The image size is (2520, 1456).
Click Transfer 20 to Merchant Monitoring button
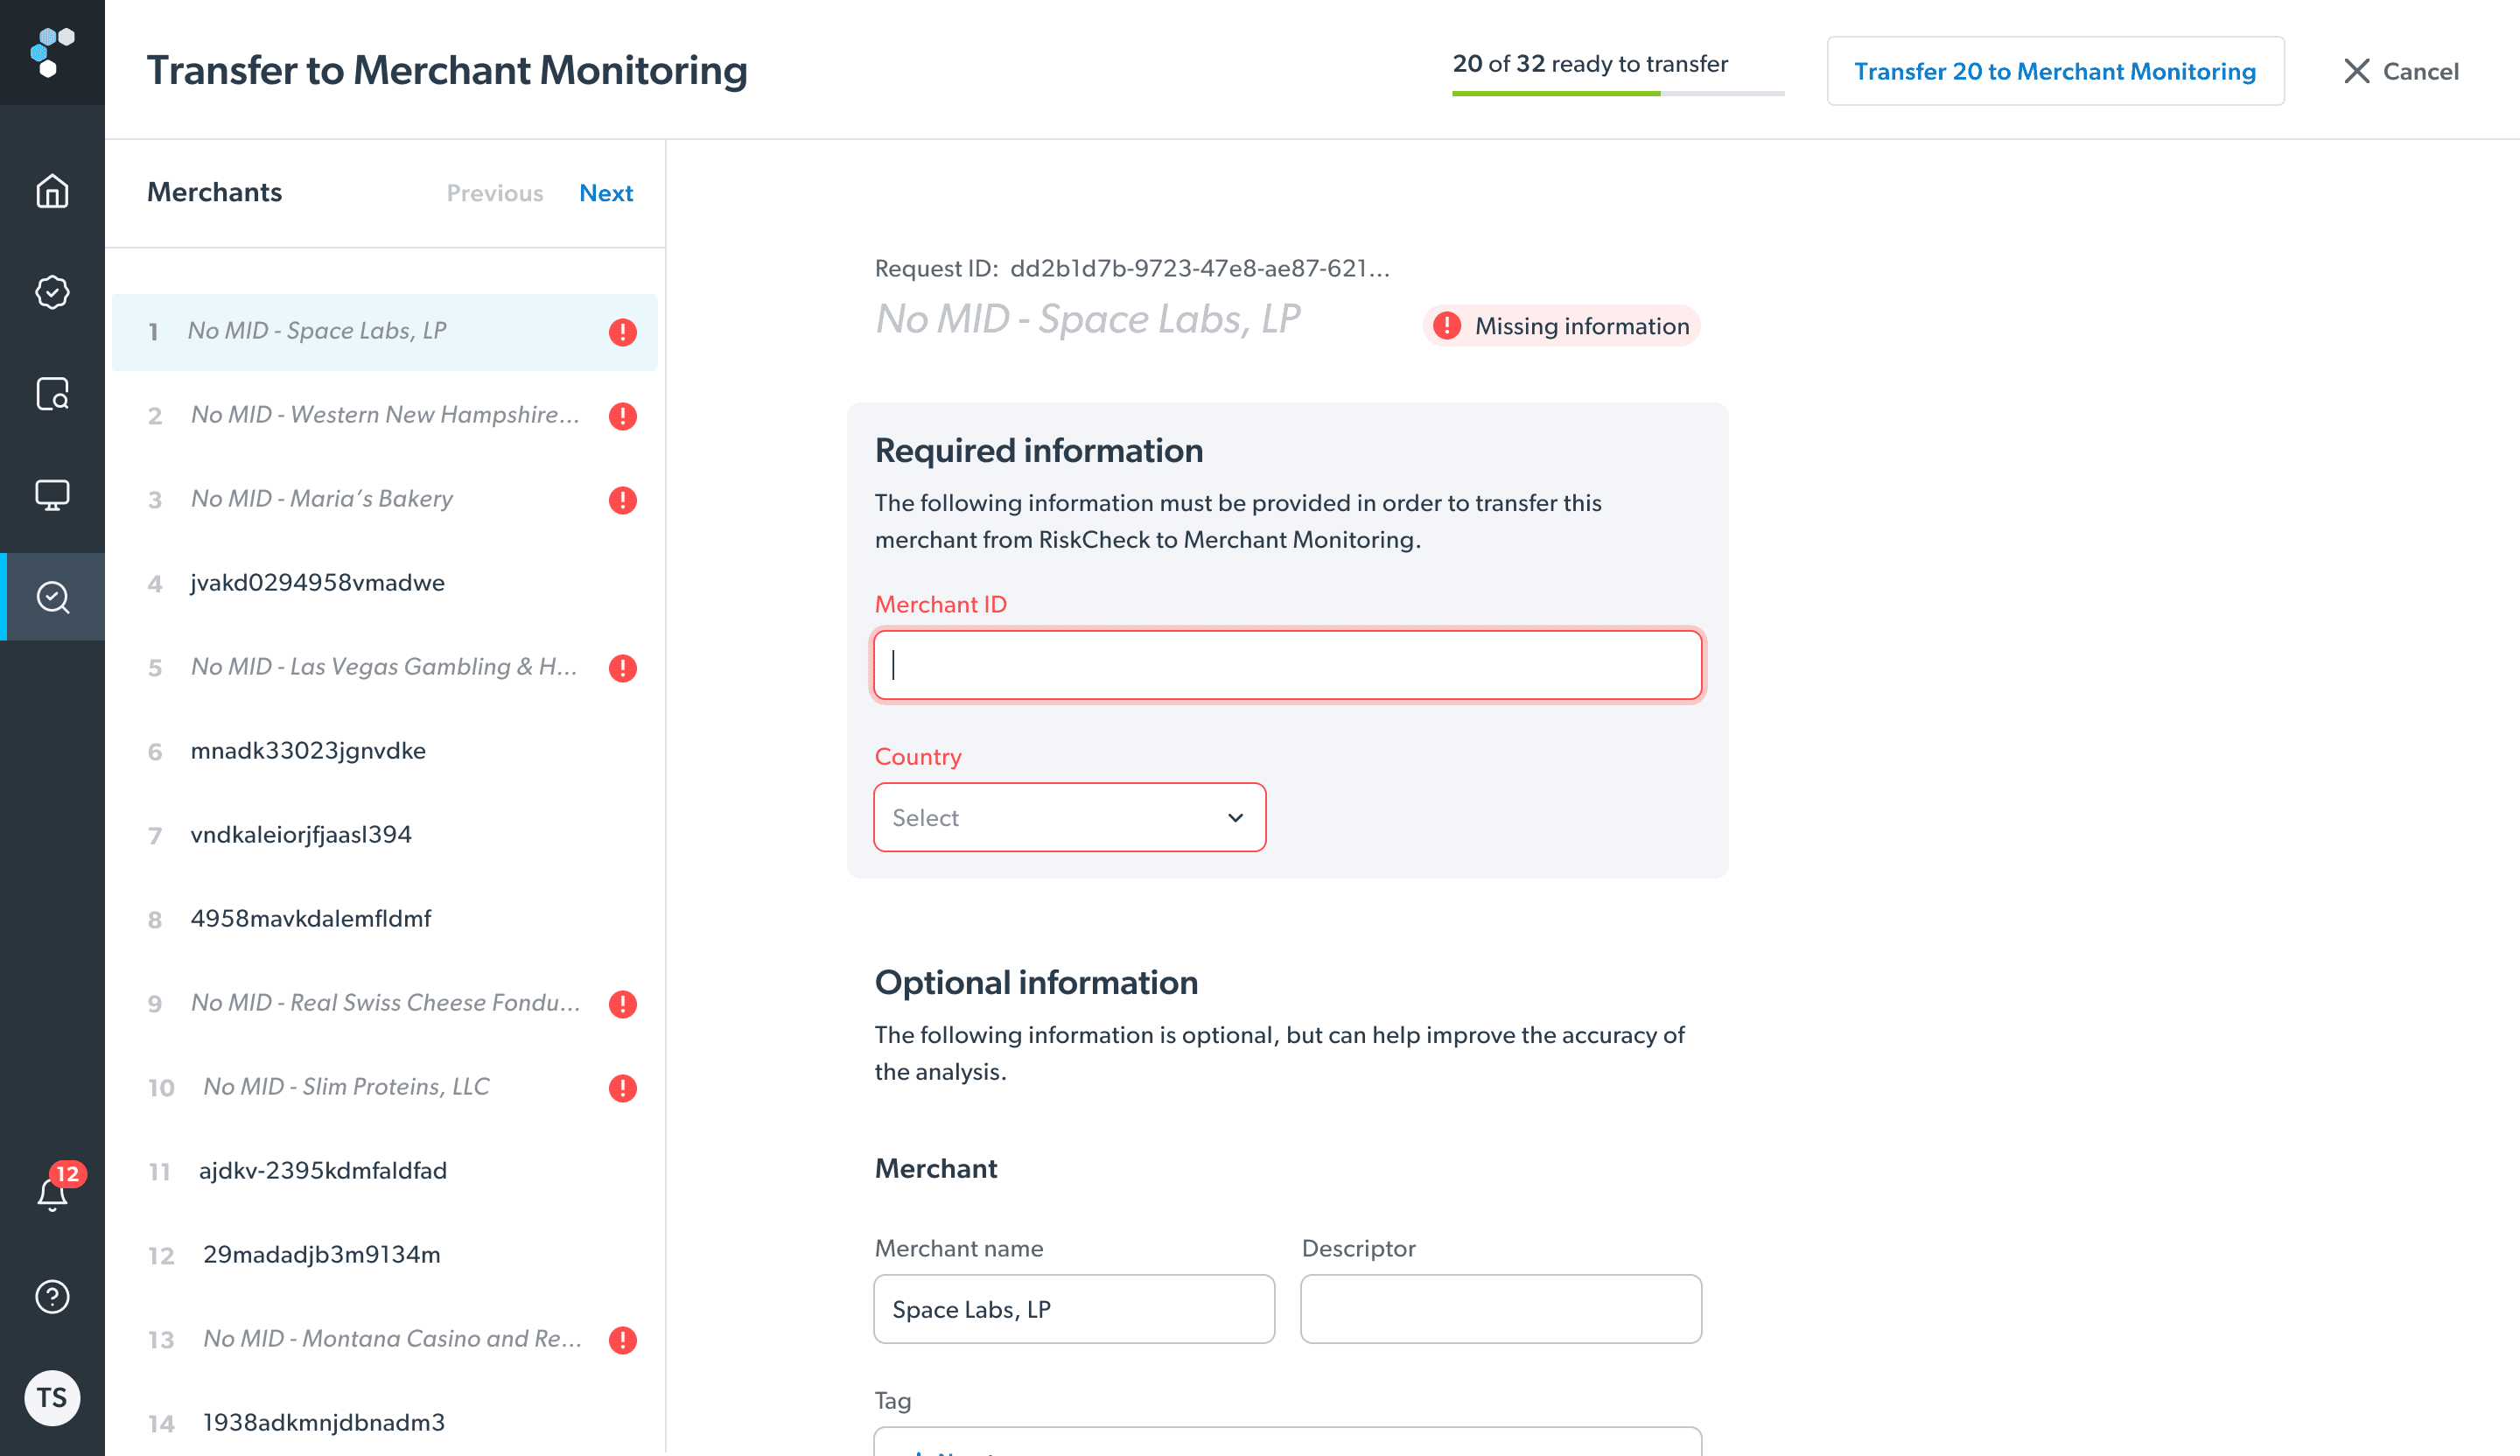2054,71
